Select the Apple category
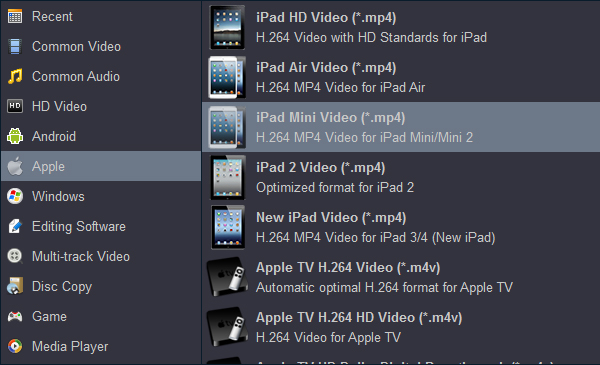 101,166
